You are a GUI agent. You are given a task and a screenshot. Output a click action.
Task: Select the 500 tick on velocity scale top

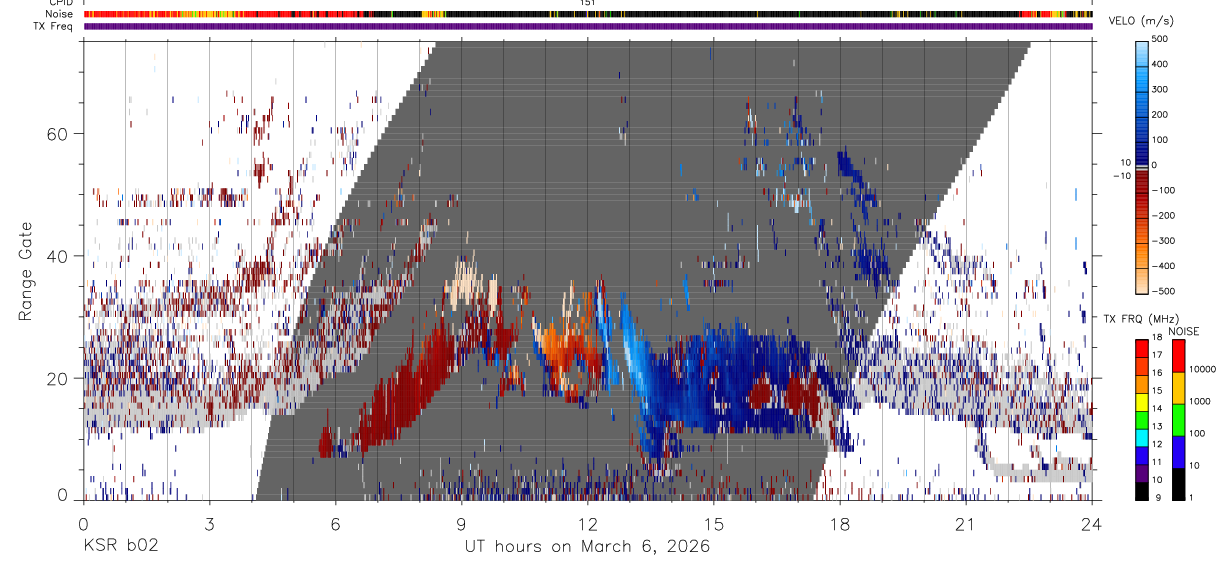(1162, 39)
